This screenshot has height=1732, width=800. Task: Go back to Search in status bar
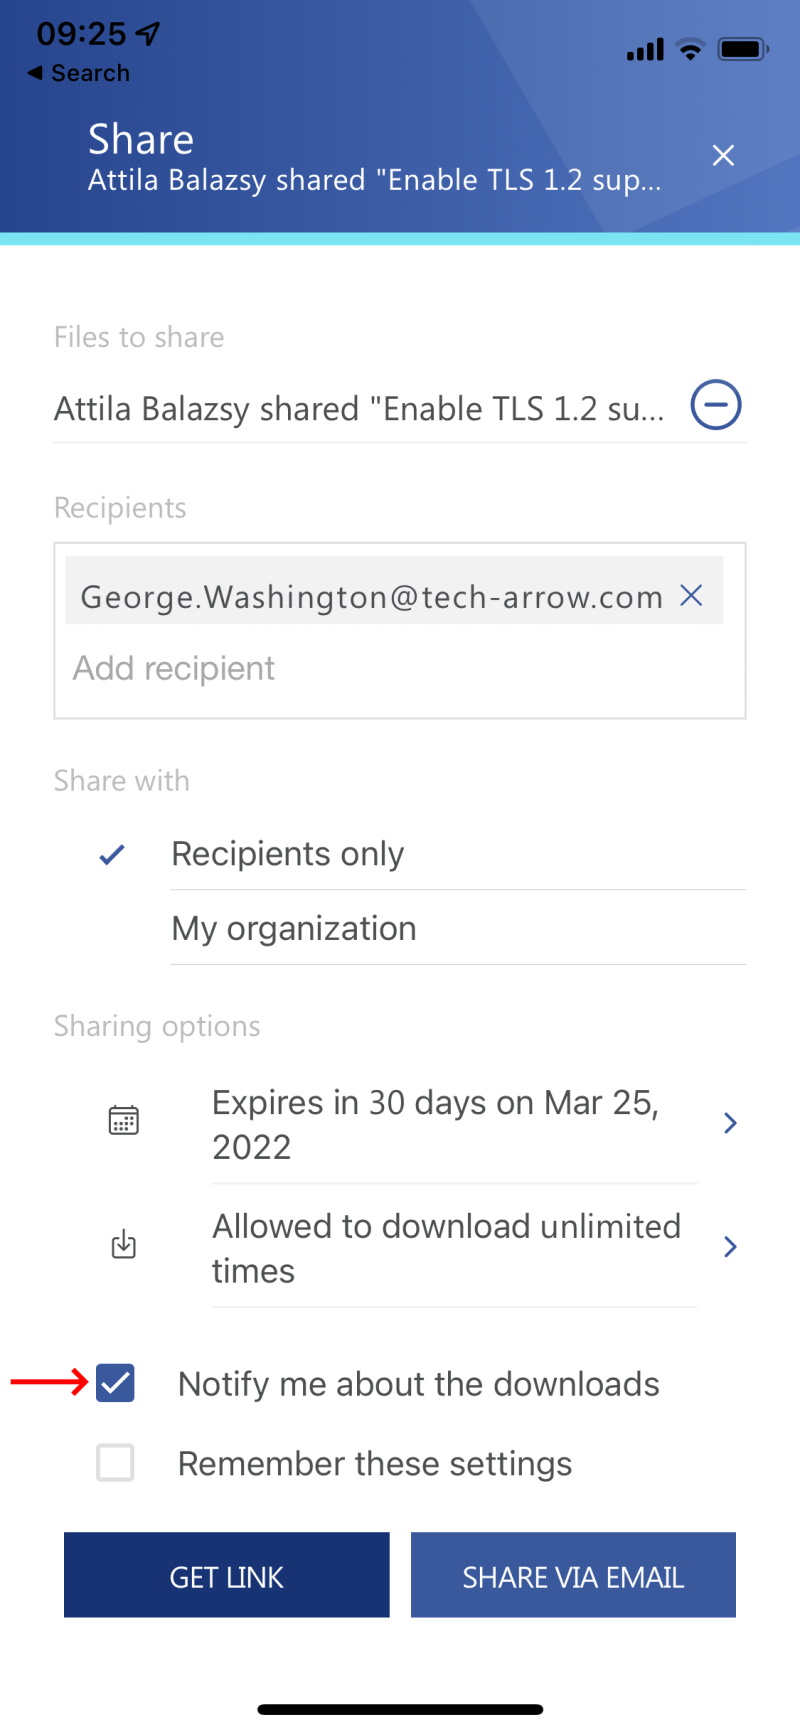tap(79, 73)
